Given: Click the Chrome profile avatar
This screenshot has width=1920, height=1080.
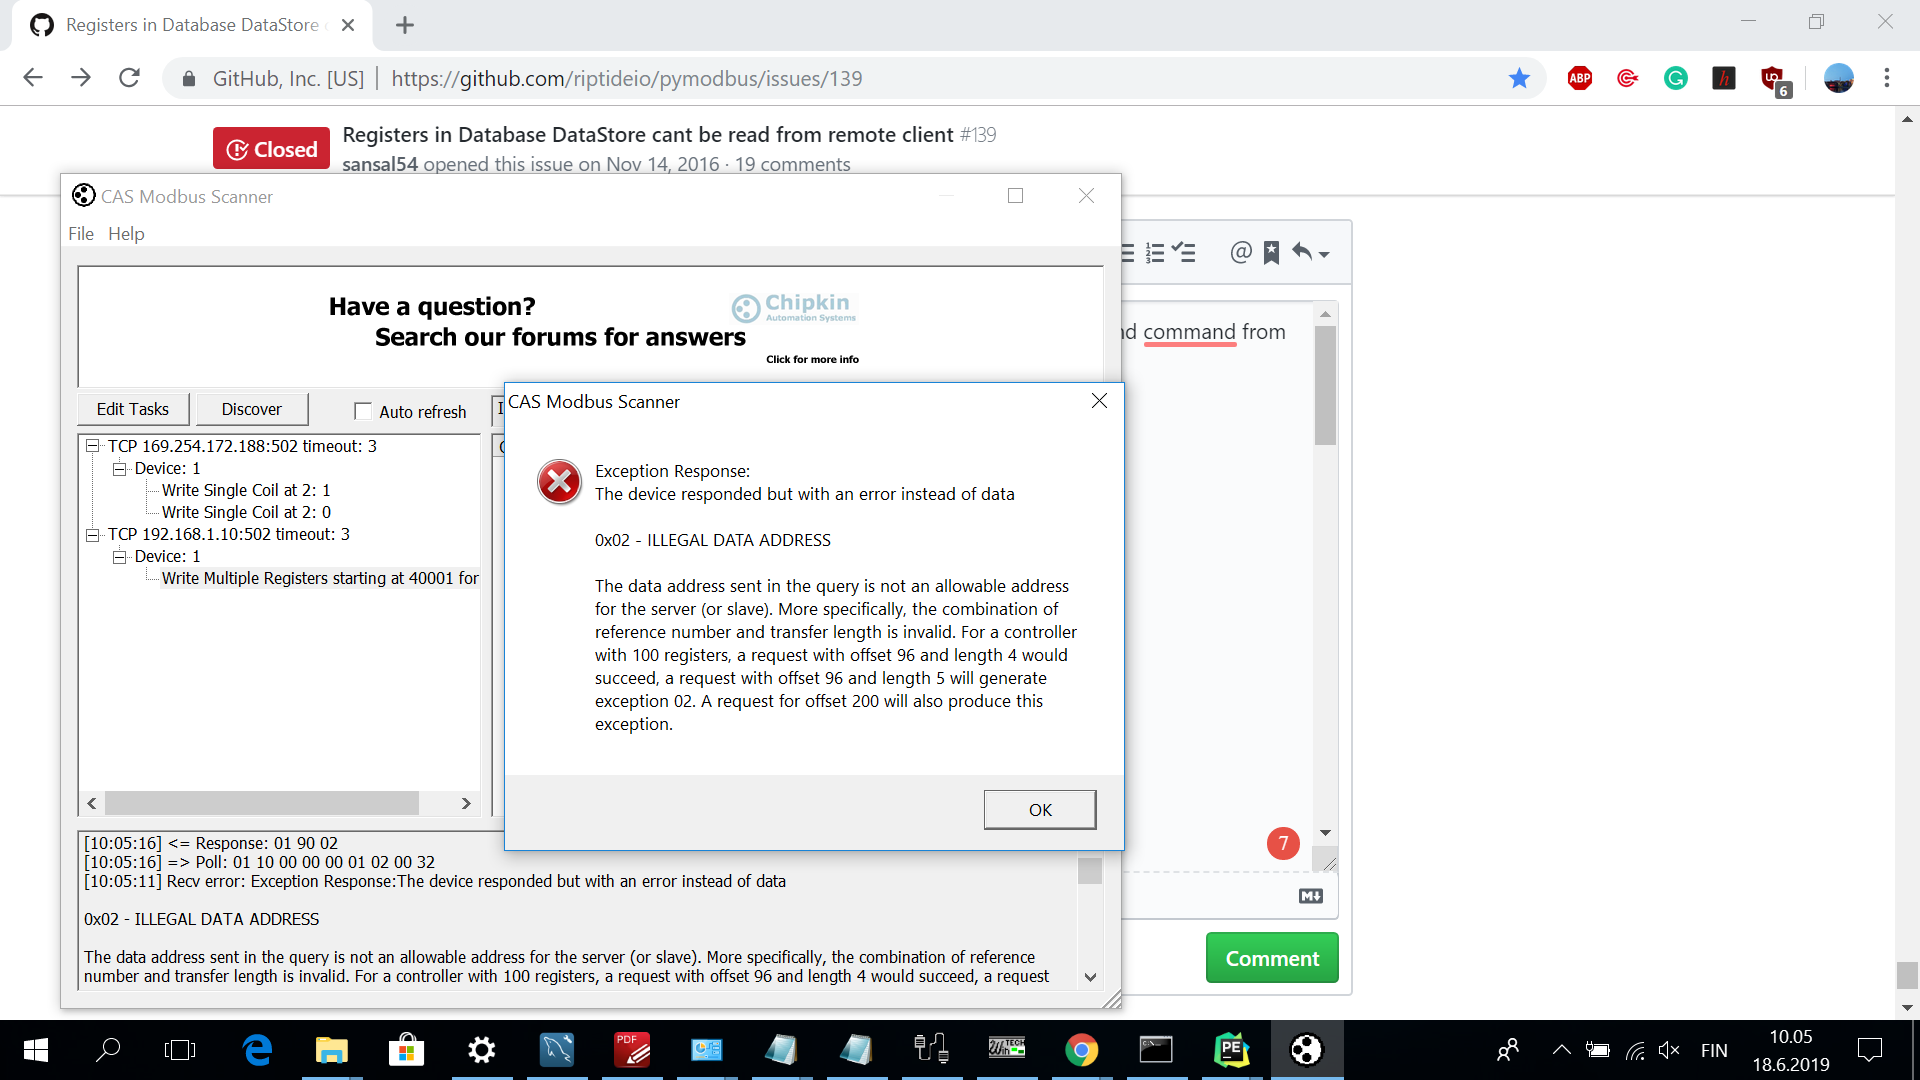Looking at the screenshot, I should [x=1838, y=78].
